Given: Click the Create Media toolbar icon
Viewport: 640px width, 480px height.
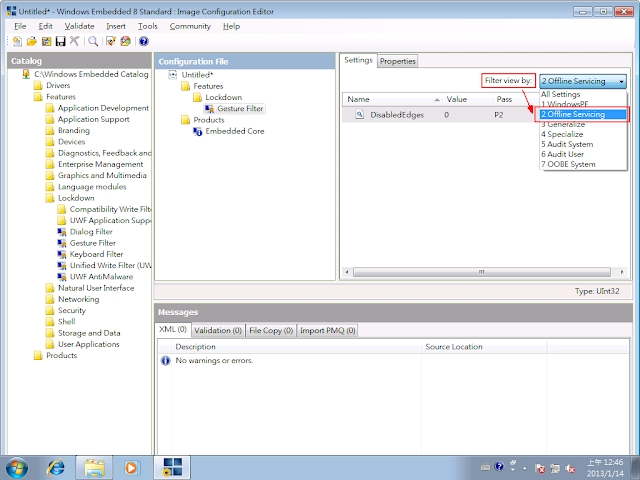Looking at the screenshot, I should [x=125, y=41].
